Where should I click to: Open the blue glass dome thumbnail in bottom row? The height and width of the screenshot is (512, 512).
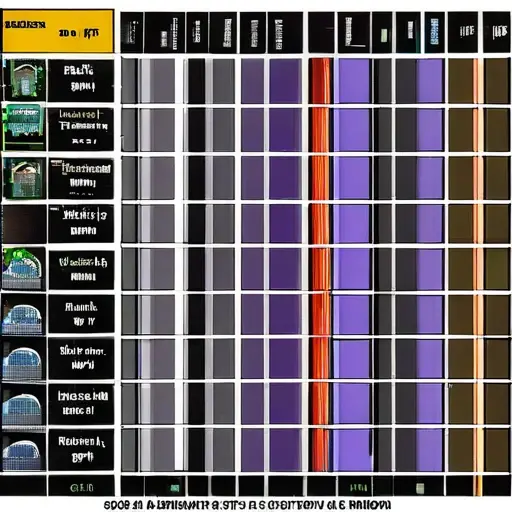[23, 451]
